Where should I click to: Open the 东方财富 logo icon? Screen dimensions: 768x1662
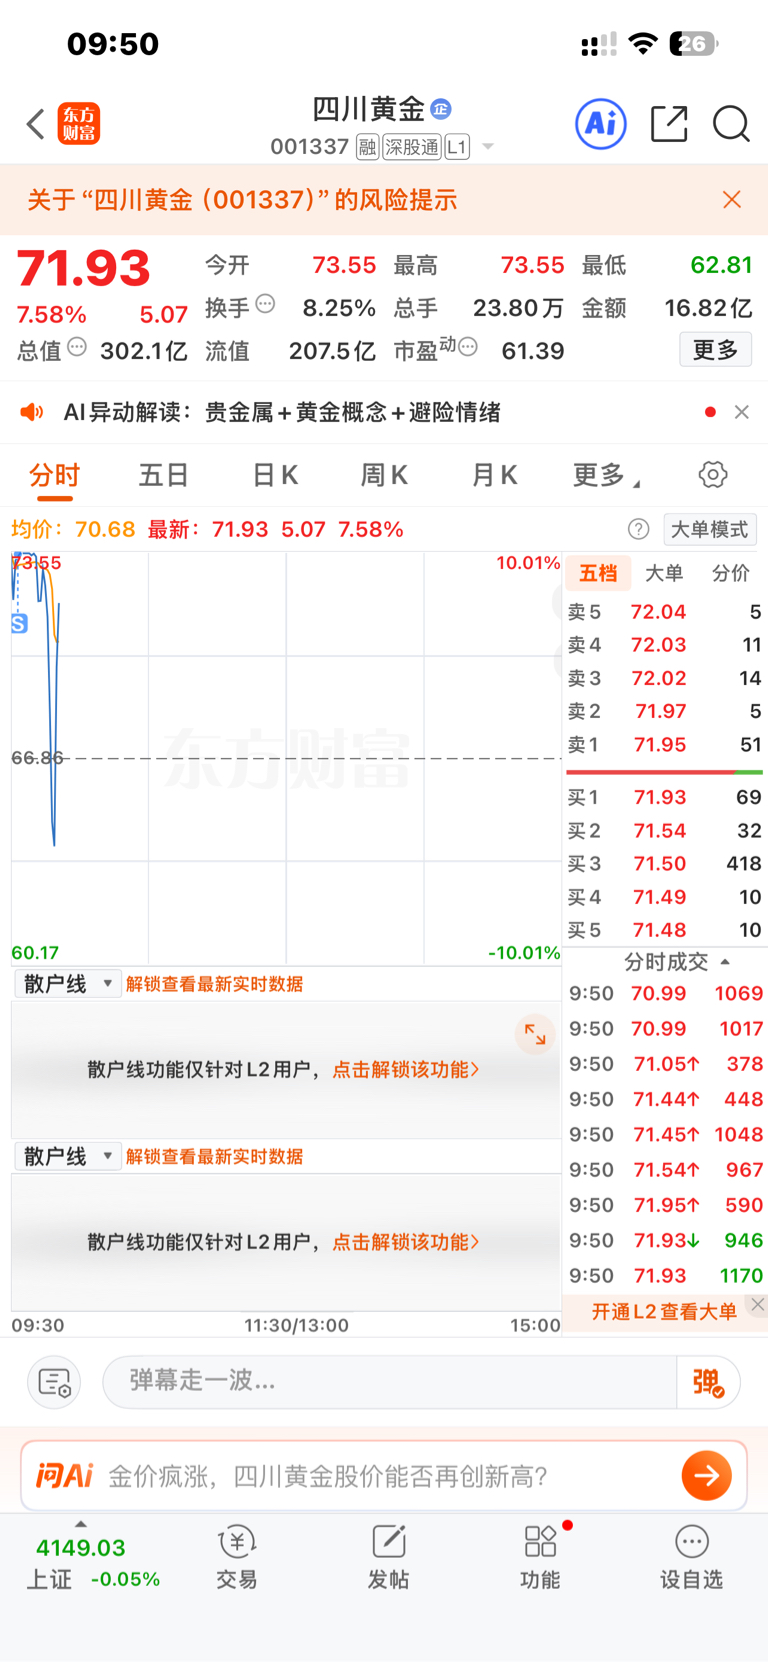coord(79,124)
